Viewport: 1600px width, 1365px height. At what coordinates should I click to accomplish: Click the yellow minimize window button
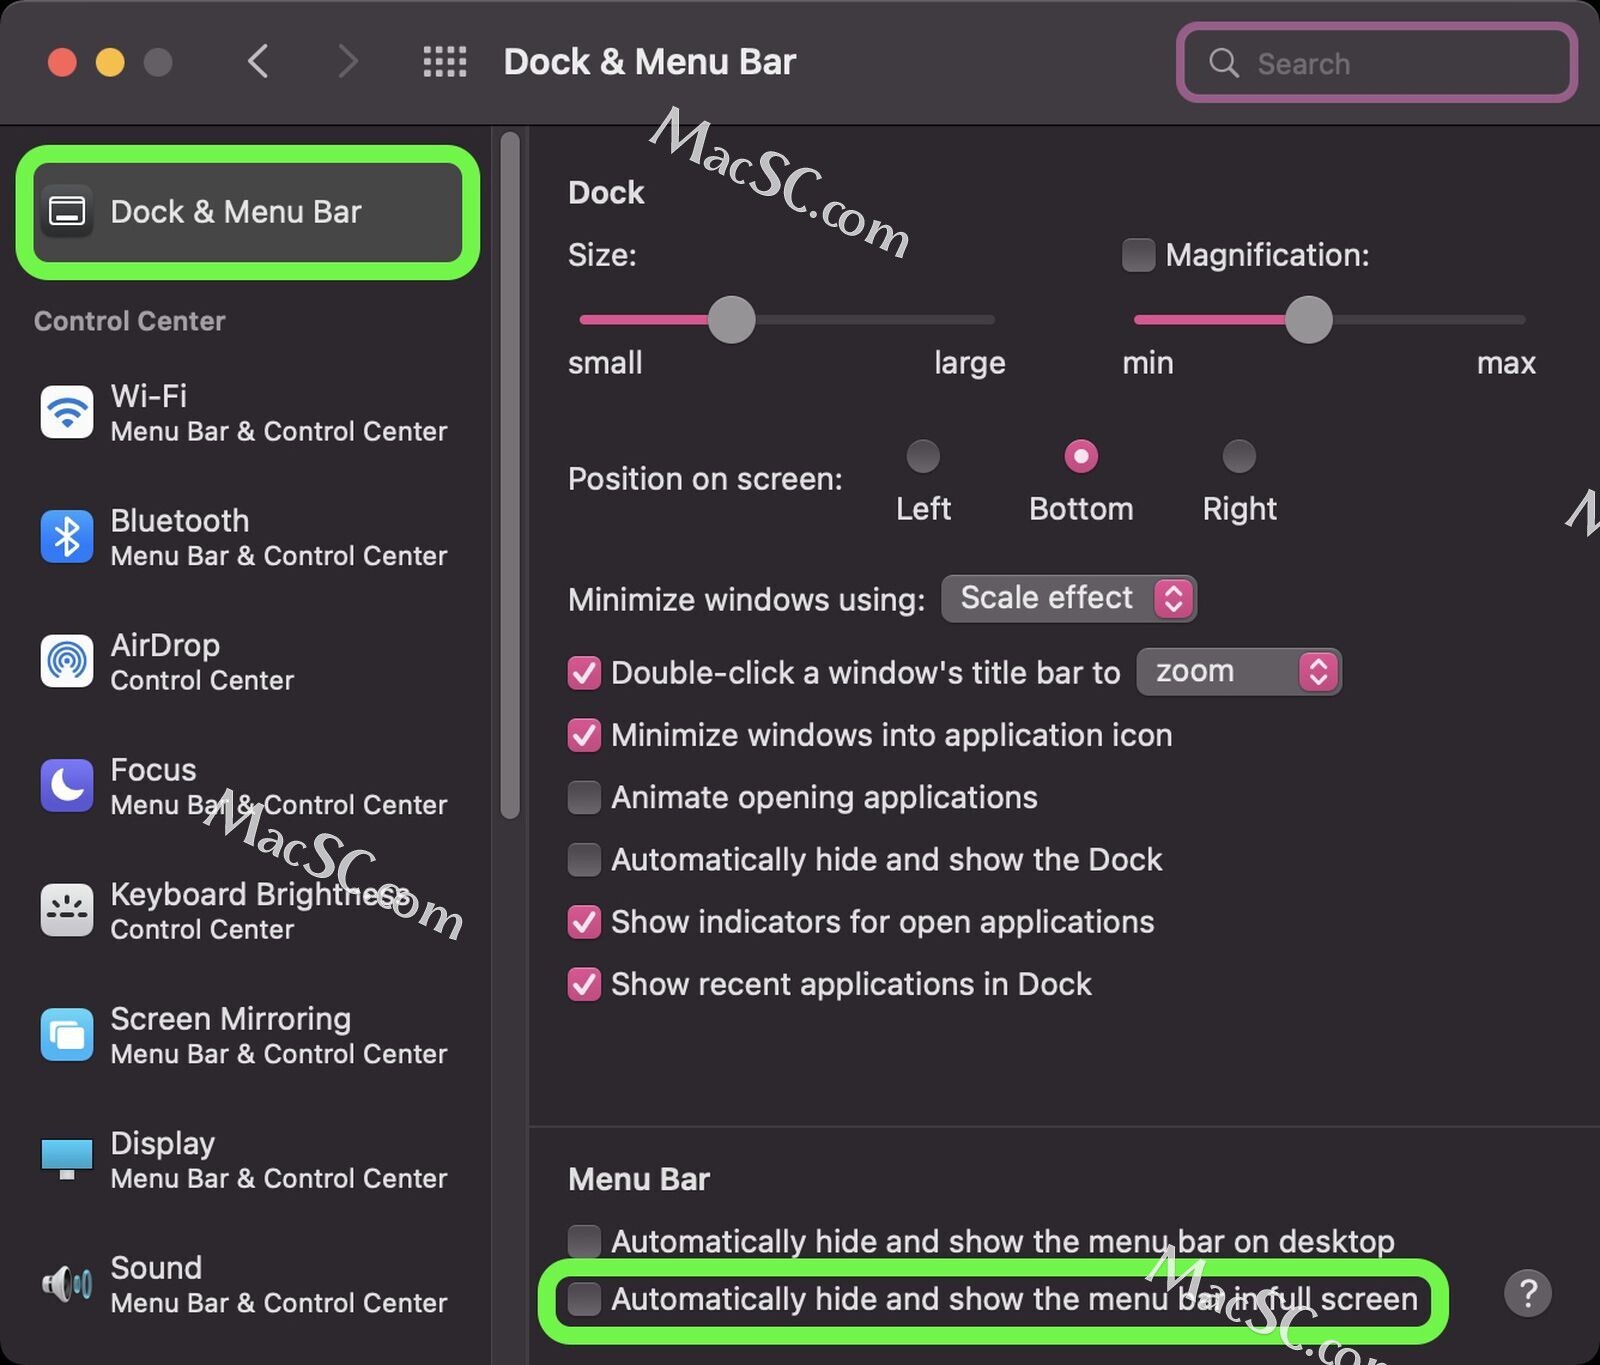pyautogui.click(x=110, y=62)
